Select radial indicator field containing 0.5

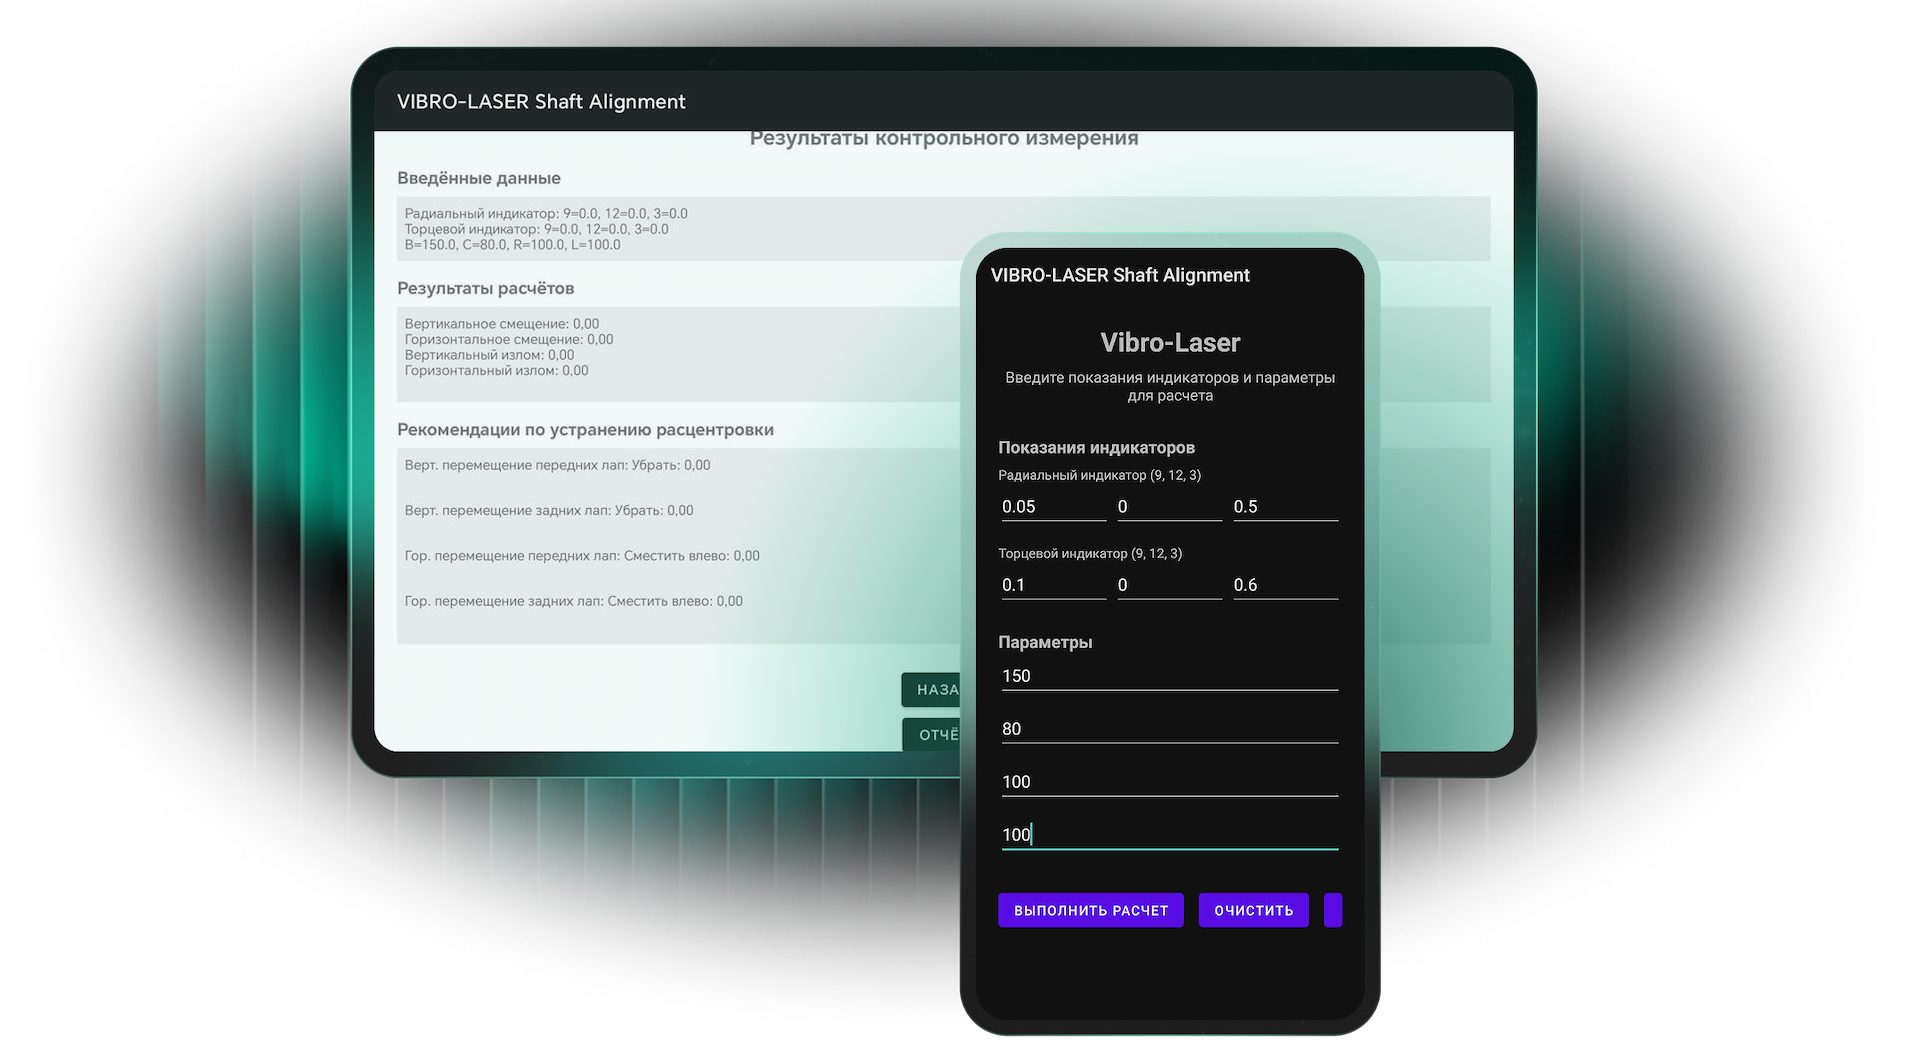point(1285,507)
